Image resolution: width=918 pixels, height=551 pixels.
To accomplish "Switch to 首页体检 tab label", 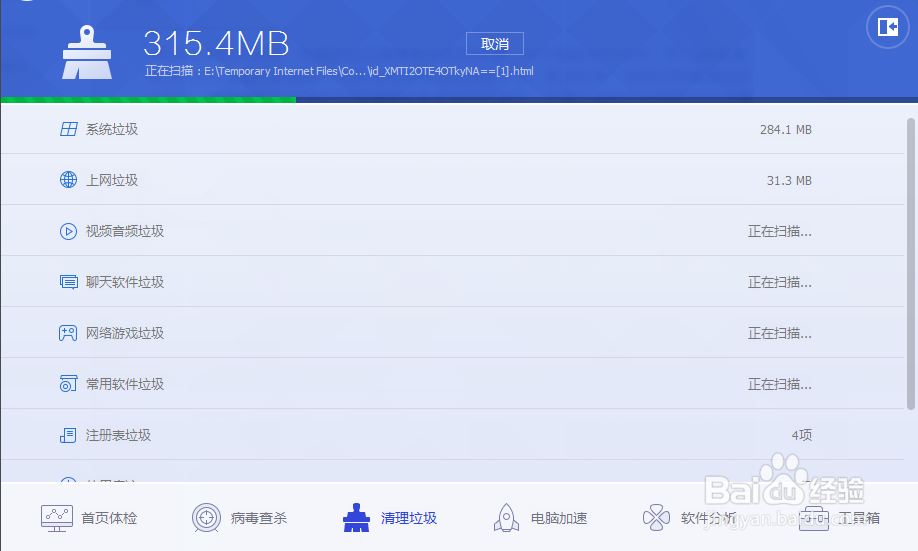I will [109, 518].
